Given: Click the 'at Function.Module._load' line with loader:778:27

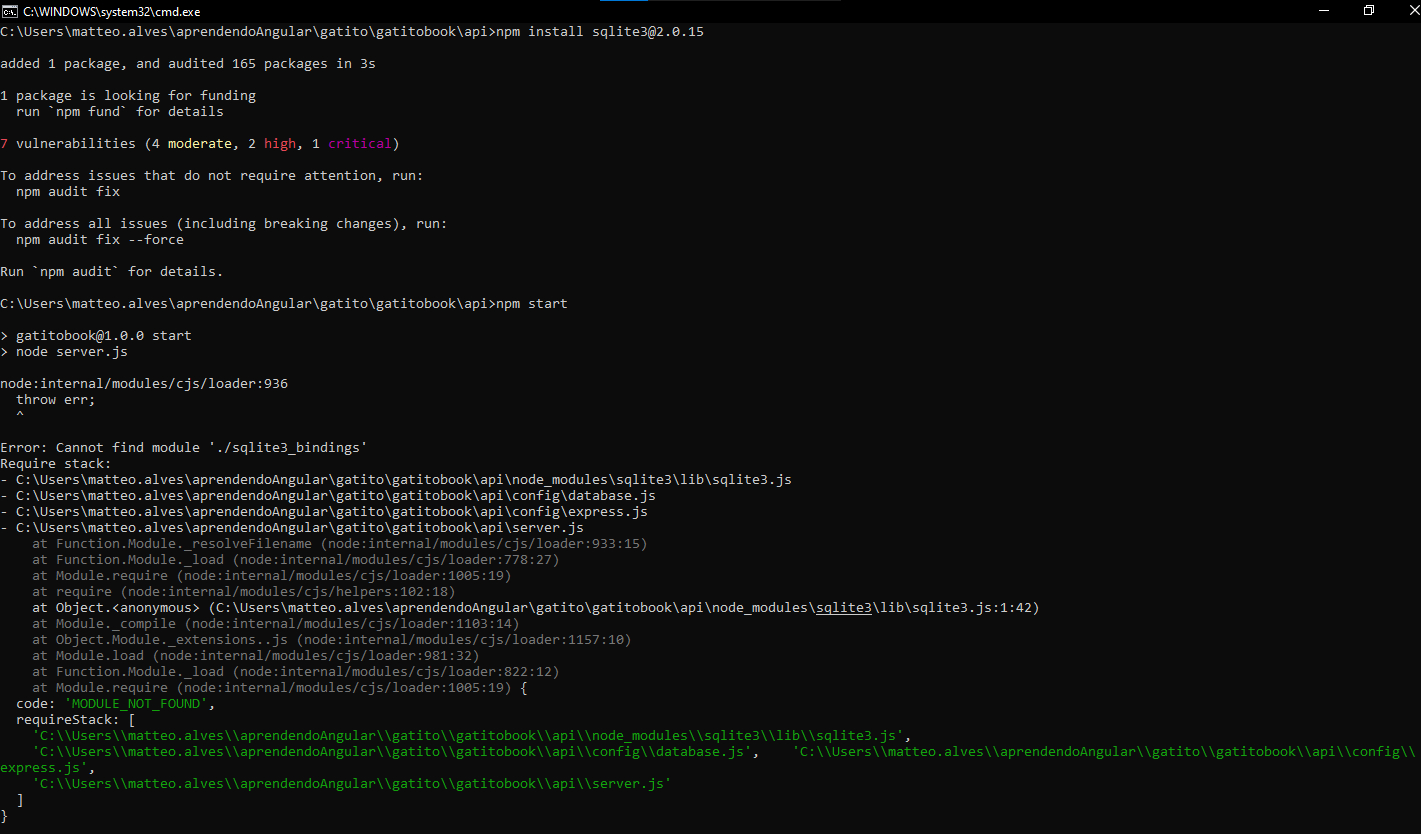Looking at the screenshot, I should point(296,560).
